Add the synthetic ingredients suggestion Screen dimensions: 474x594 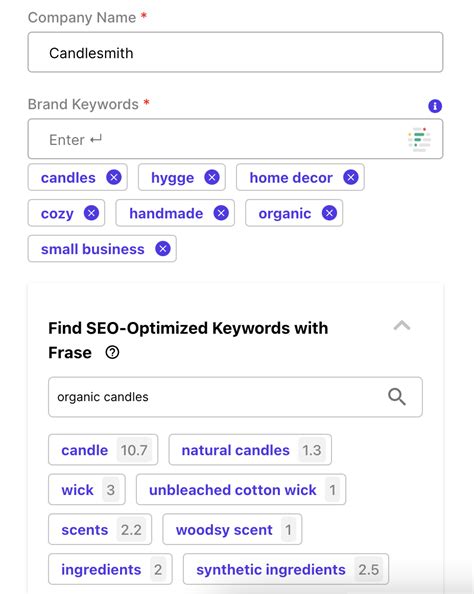[286, 569]
